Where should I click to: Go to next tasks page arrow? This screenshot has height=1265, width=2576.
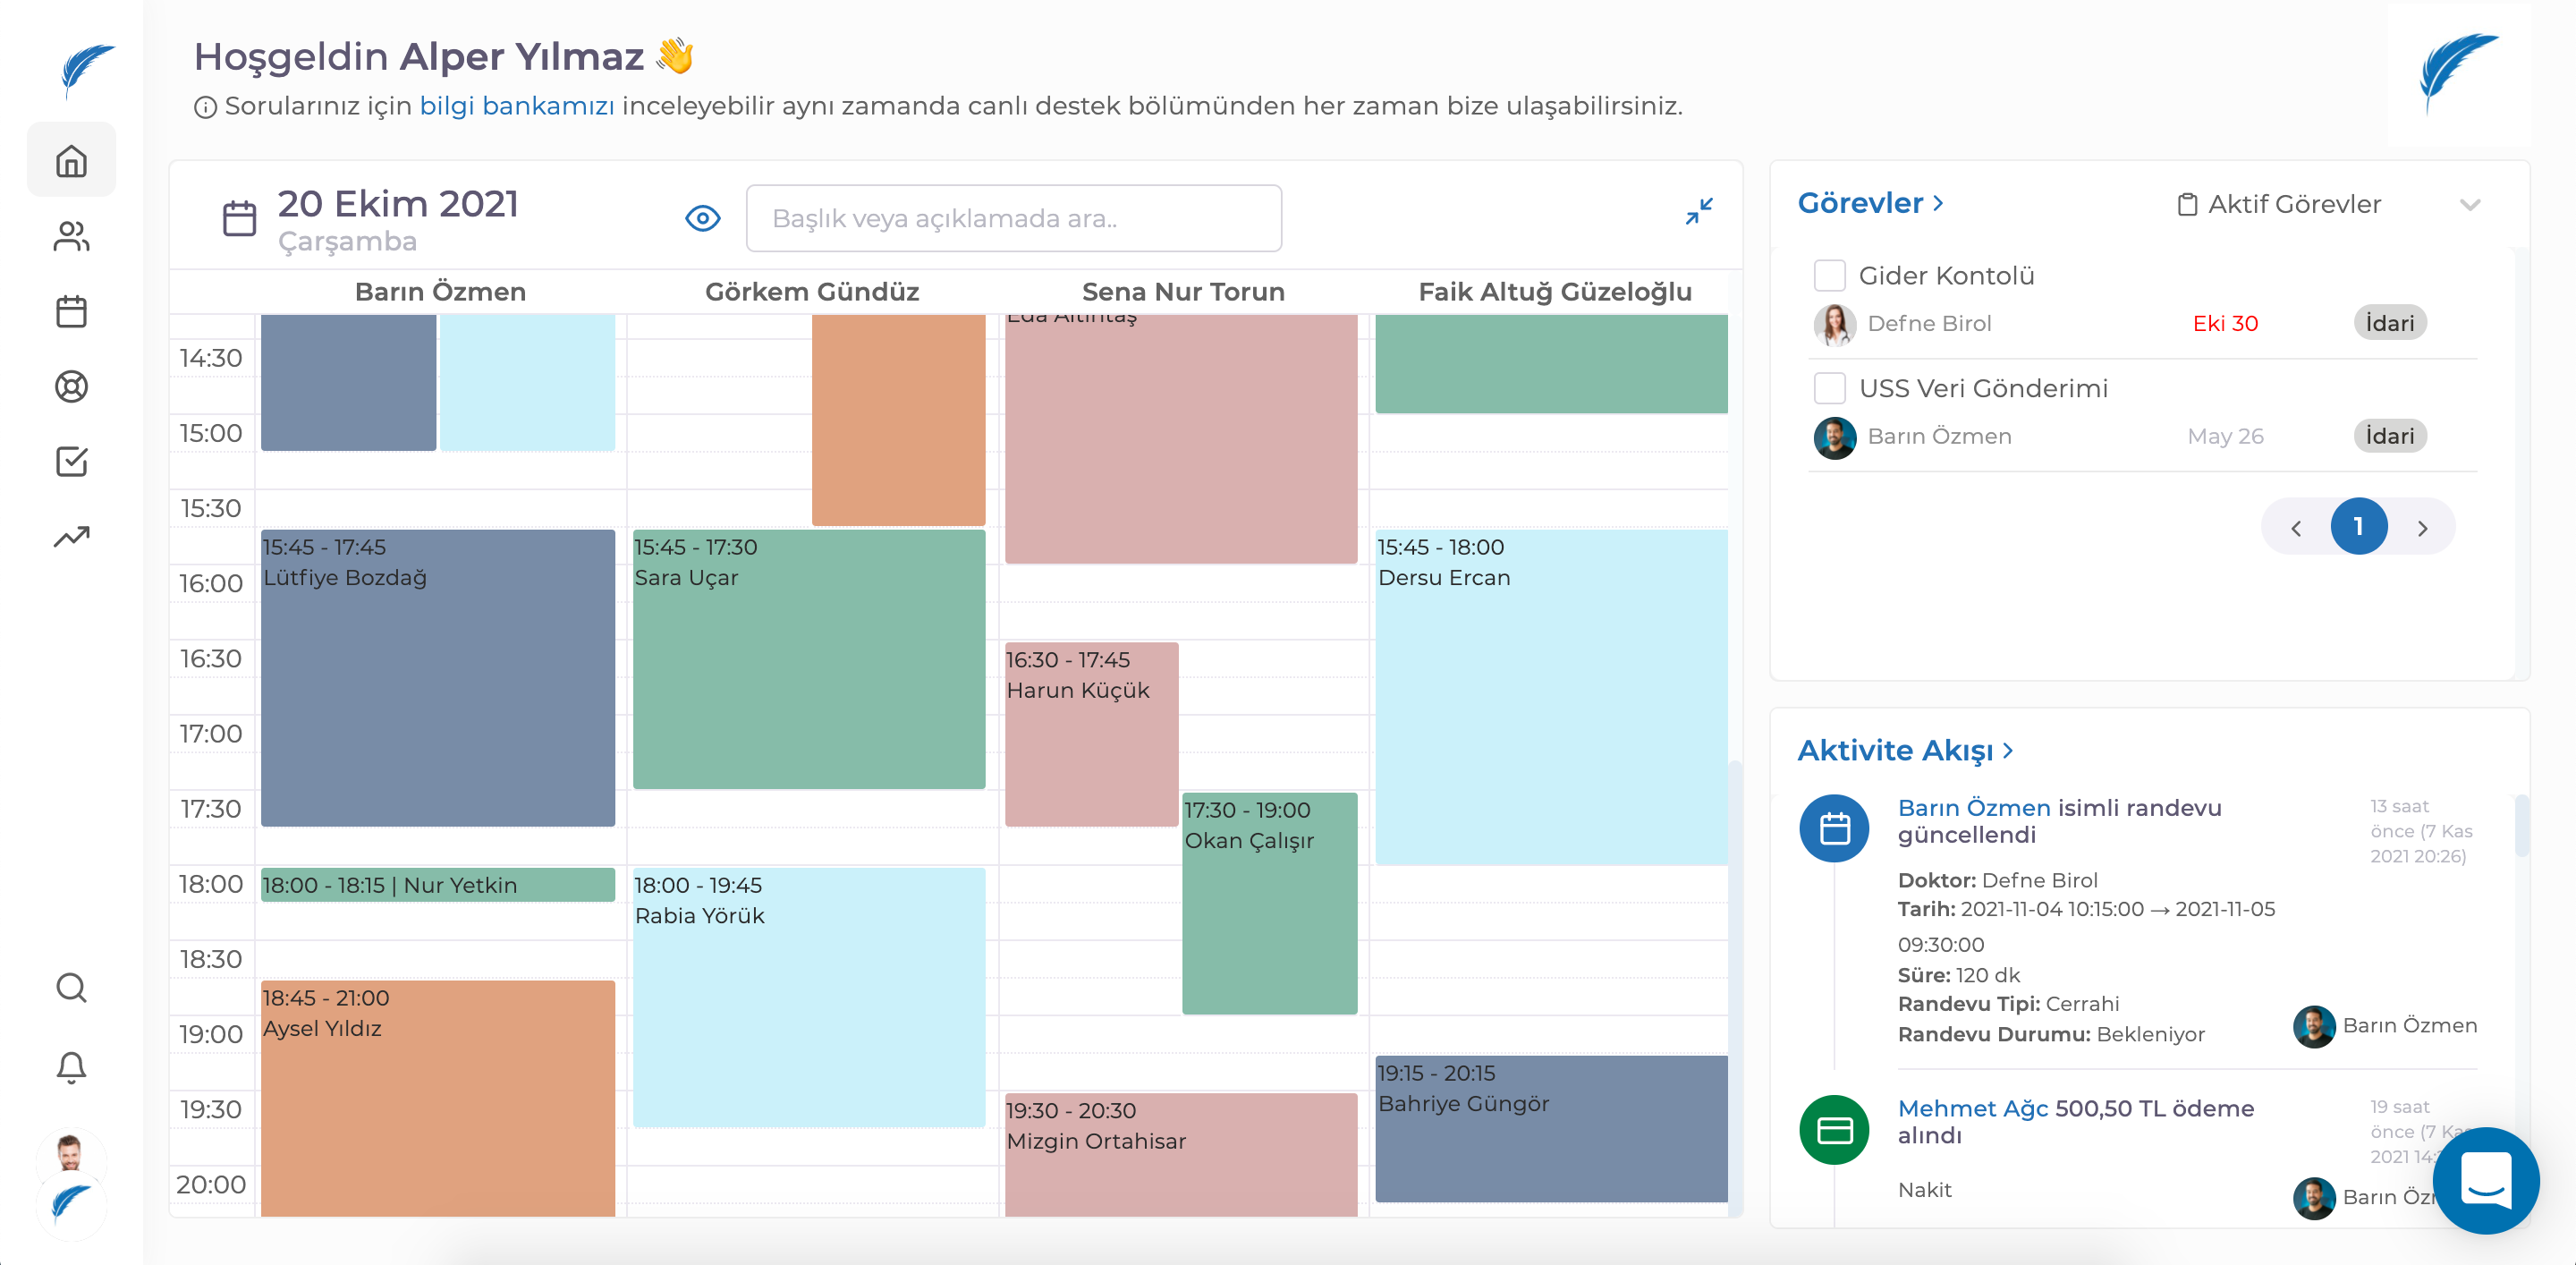(x=2423, y=527)
